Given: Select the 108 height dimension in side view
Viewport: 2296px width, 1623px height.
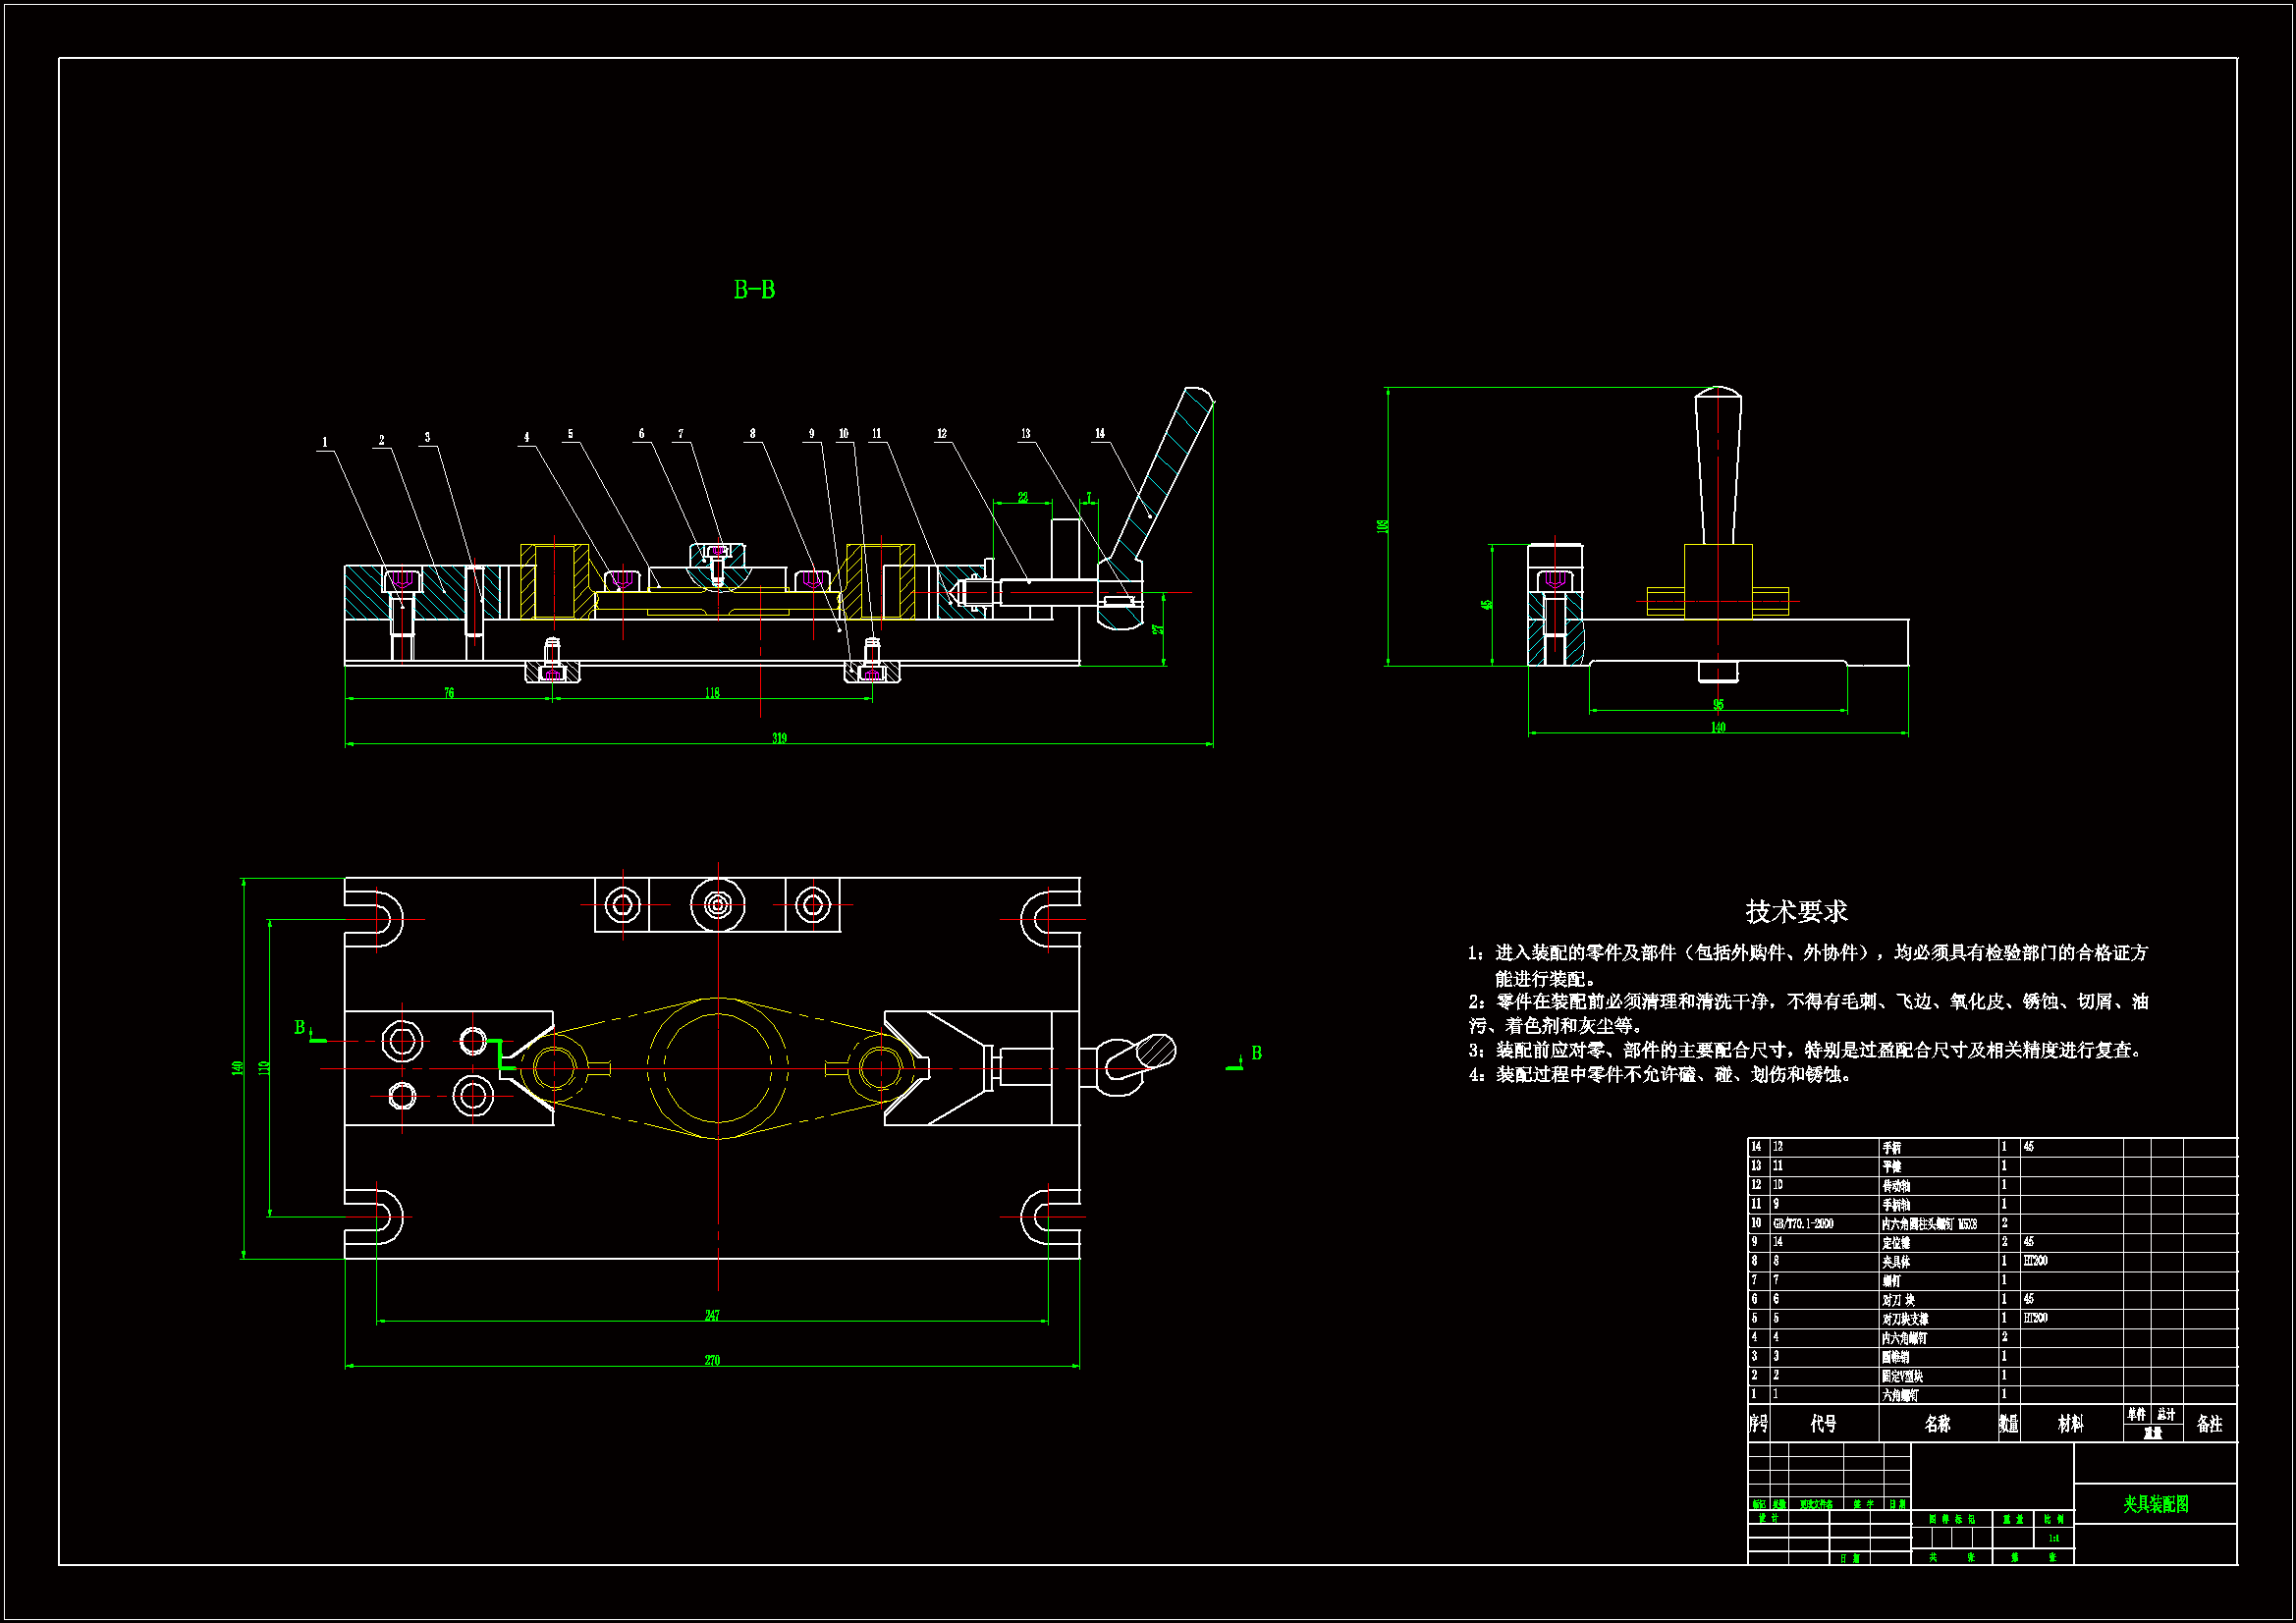Looking at the screenshot, I should coord(1383,526).
